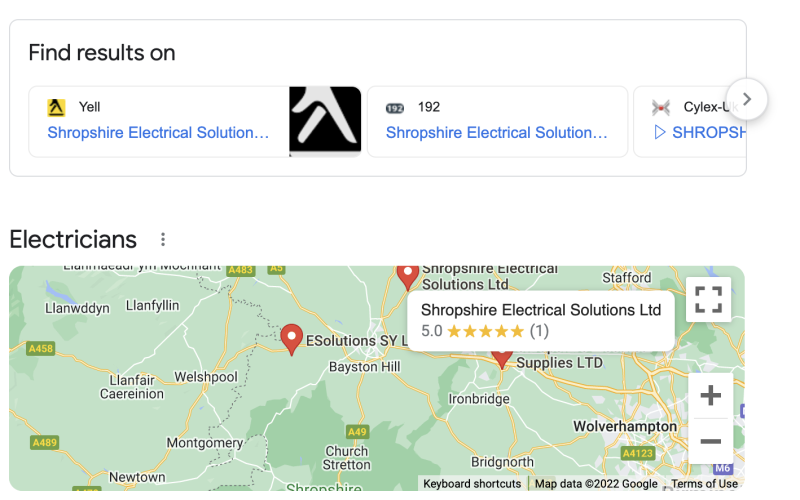Expand the map to fullscreen
This screenshot has height=500, width=800.
coord(708,299)
